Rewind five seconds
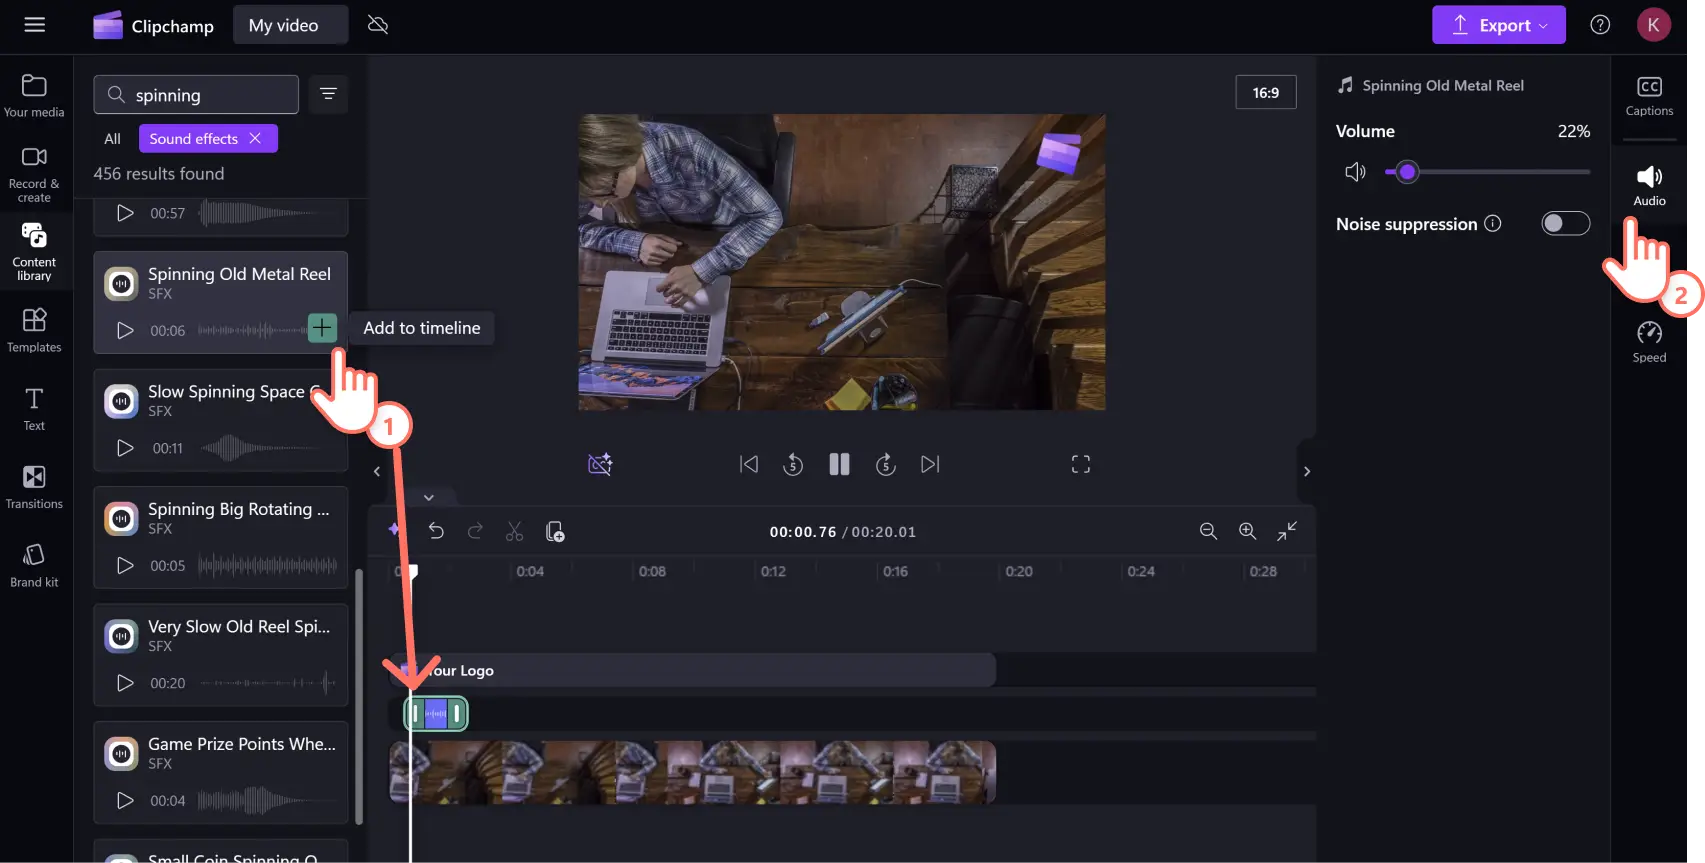 click(793, 464)
